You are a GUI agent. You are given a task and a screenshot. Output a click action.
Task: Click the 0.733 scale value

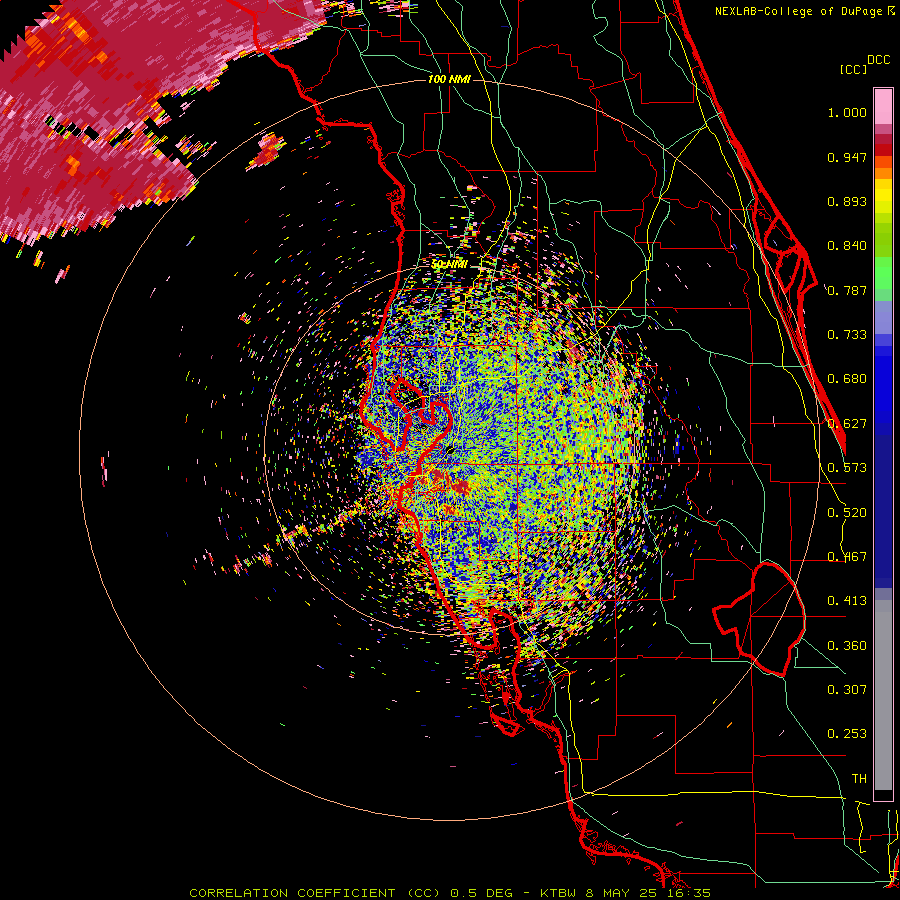pyautogui.click(x=847, y=335)
